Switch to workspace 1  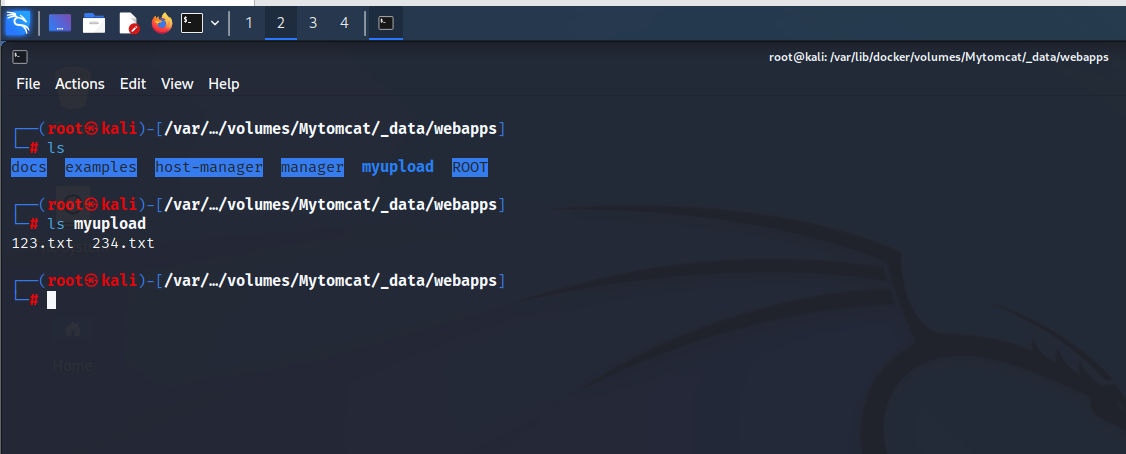[249, 23]
